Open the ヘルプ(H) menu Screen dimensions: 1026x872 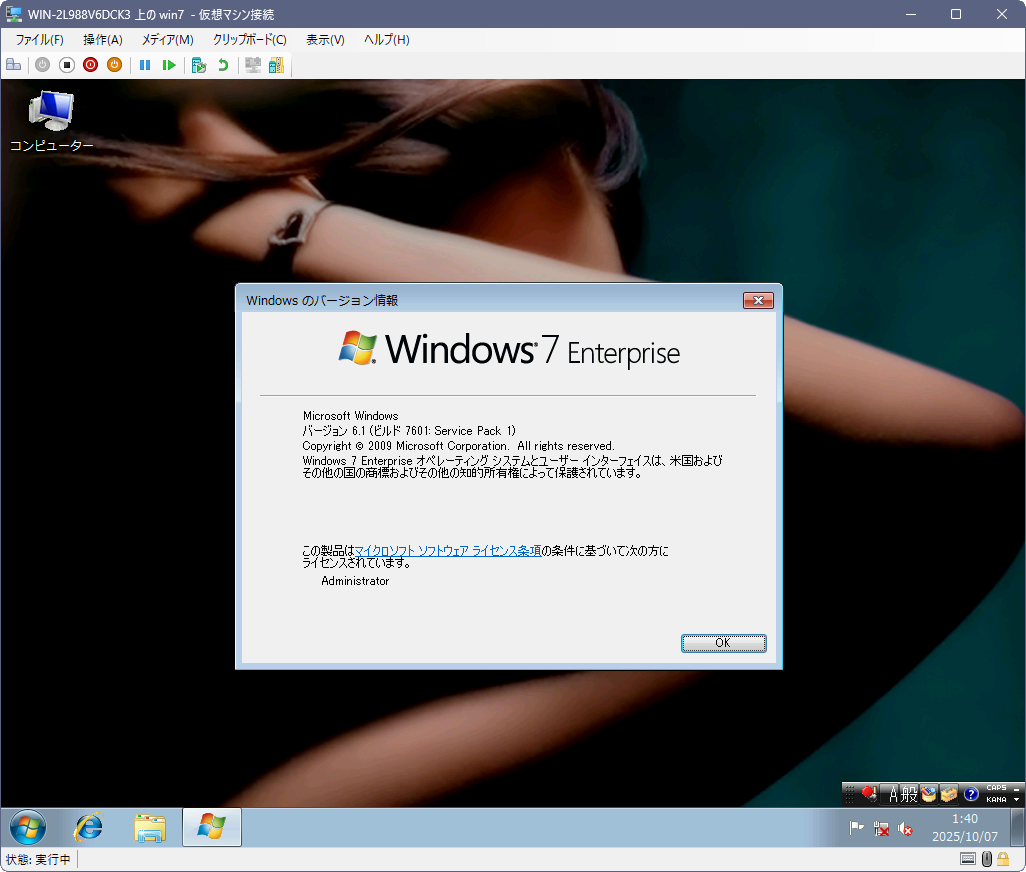click(x=387, y=40)
